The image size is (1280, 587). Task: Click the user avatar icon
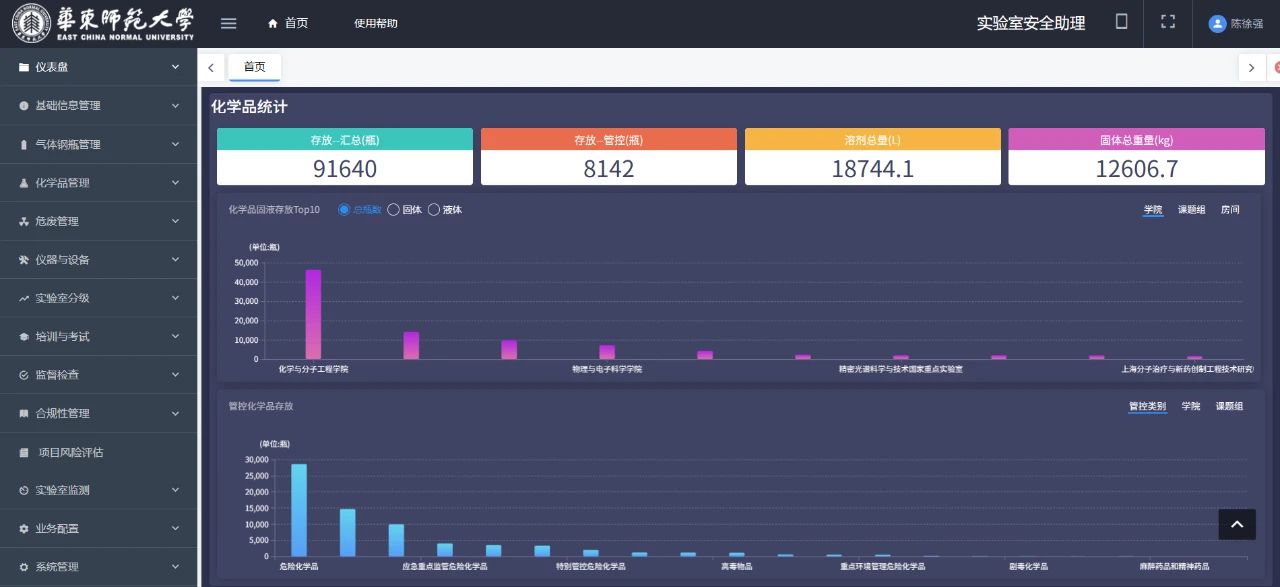pyautogui.click(x=1217, y=23)
